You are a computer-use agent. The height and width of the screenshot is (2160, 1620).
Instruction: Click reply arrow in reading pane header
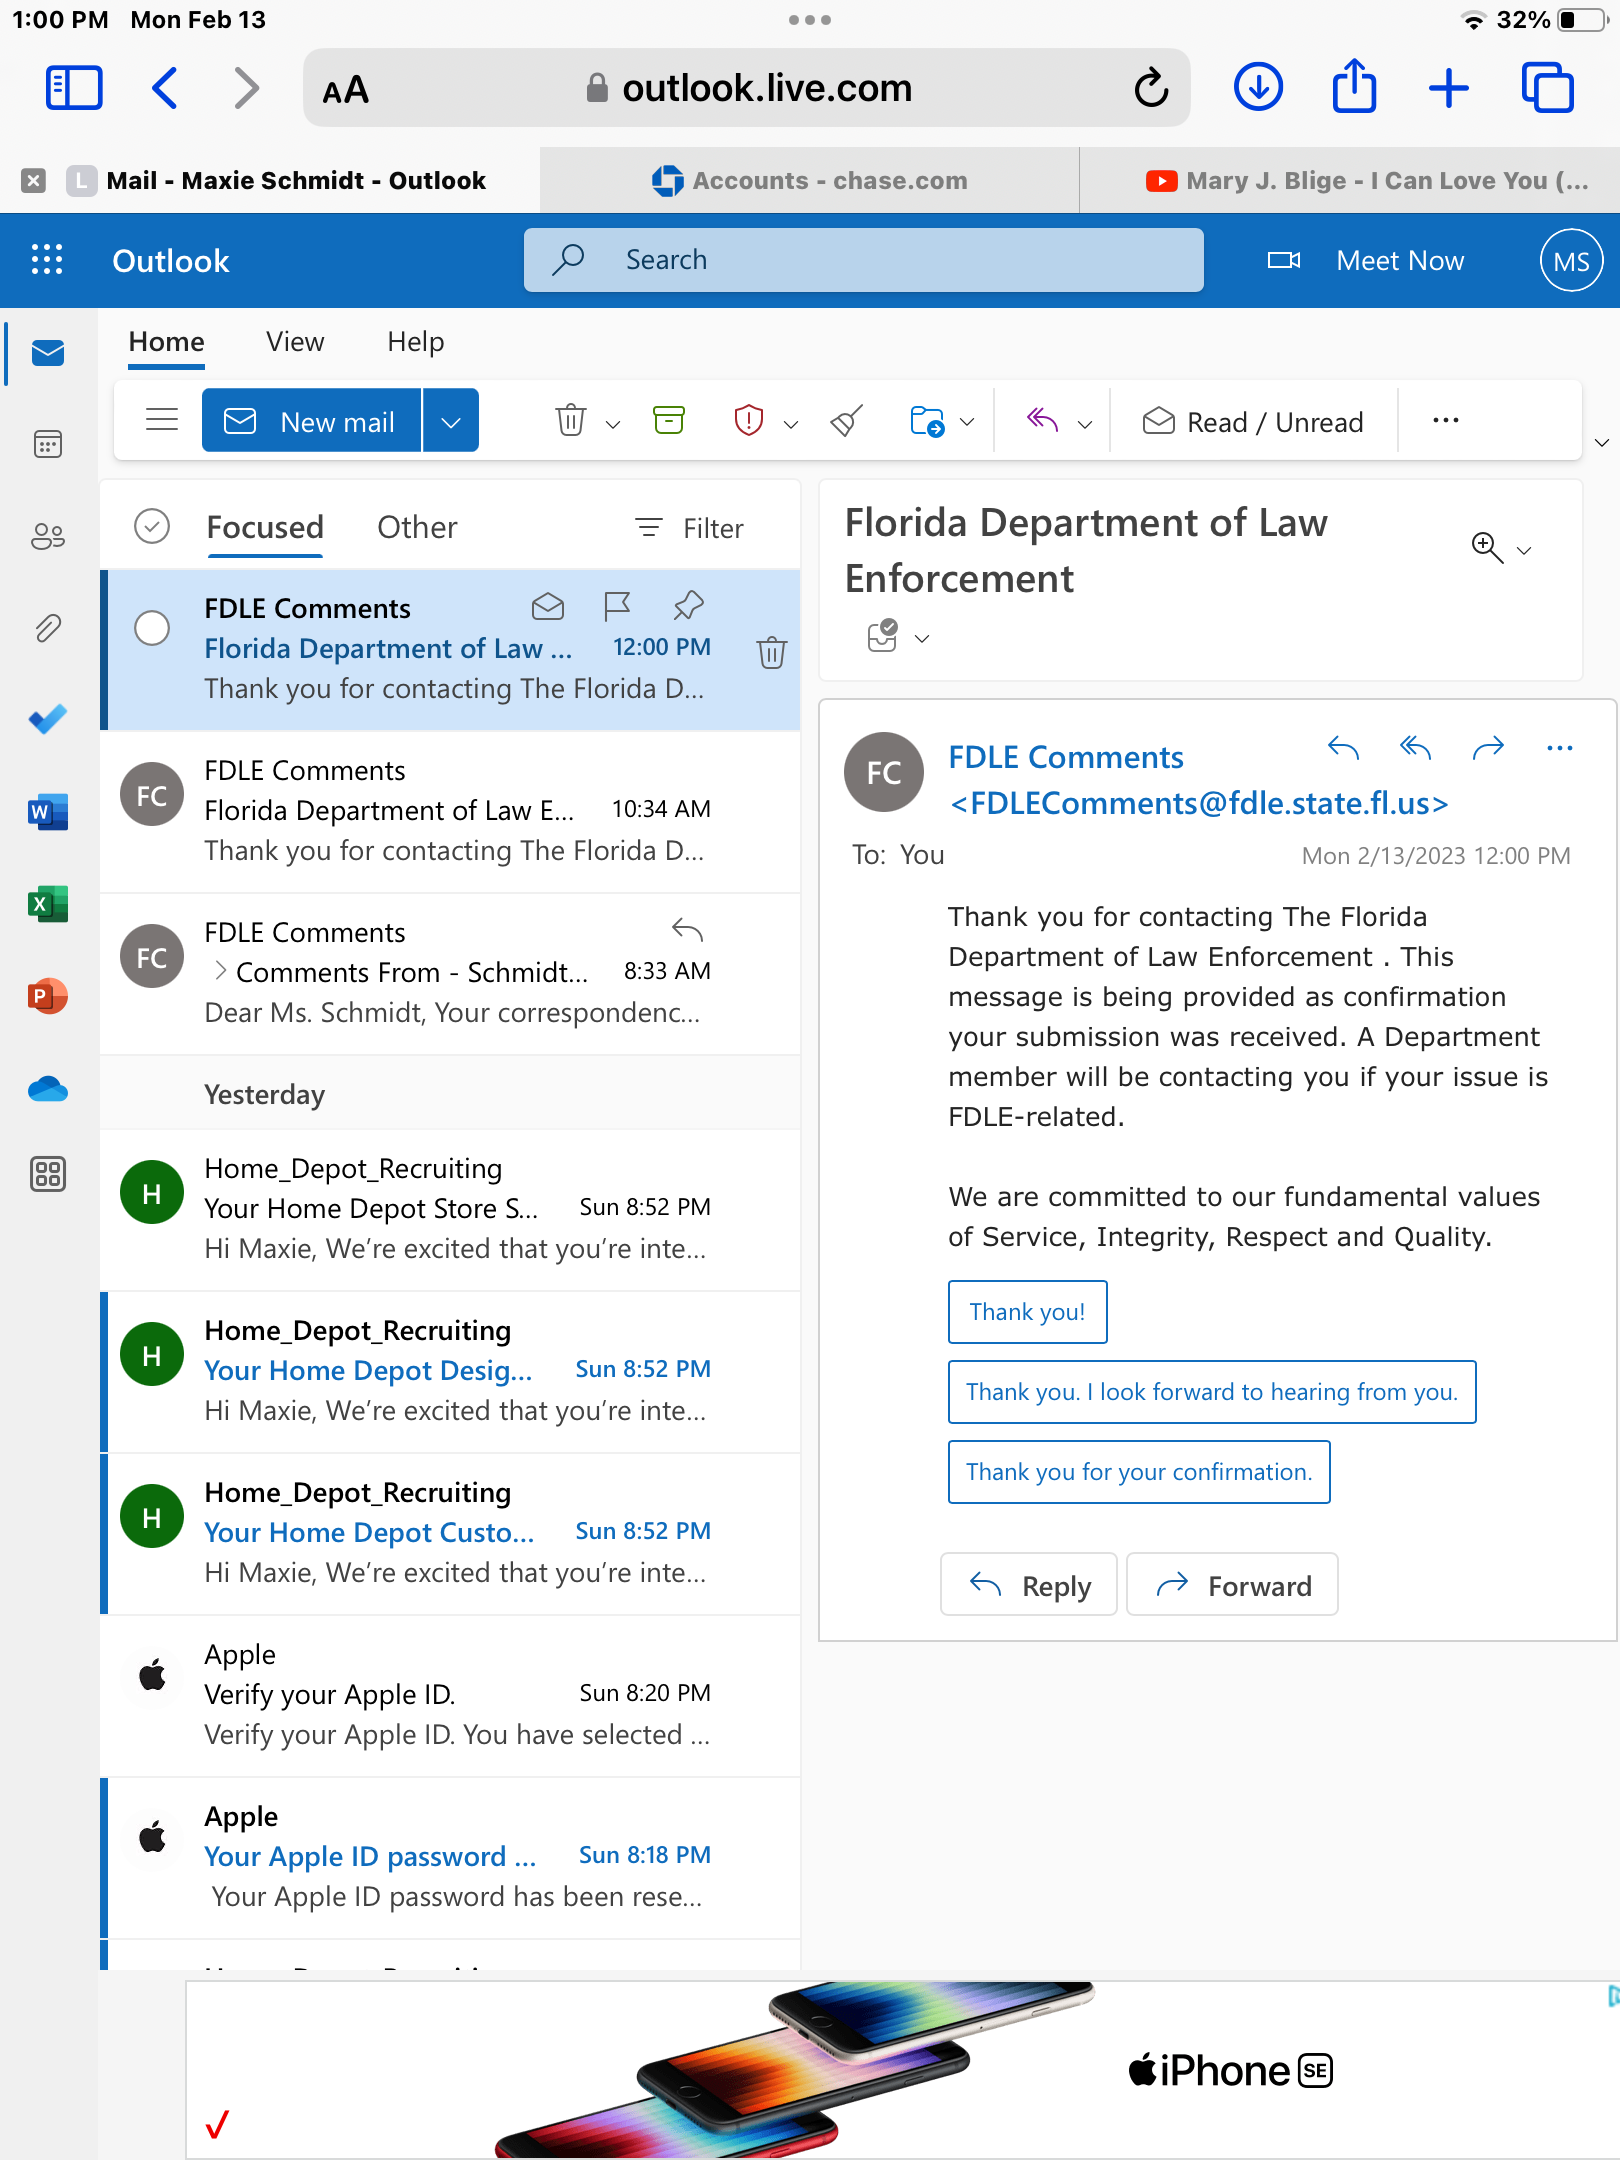[1343, 747]
